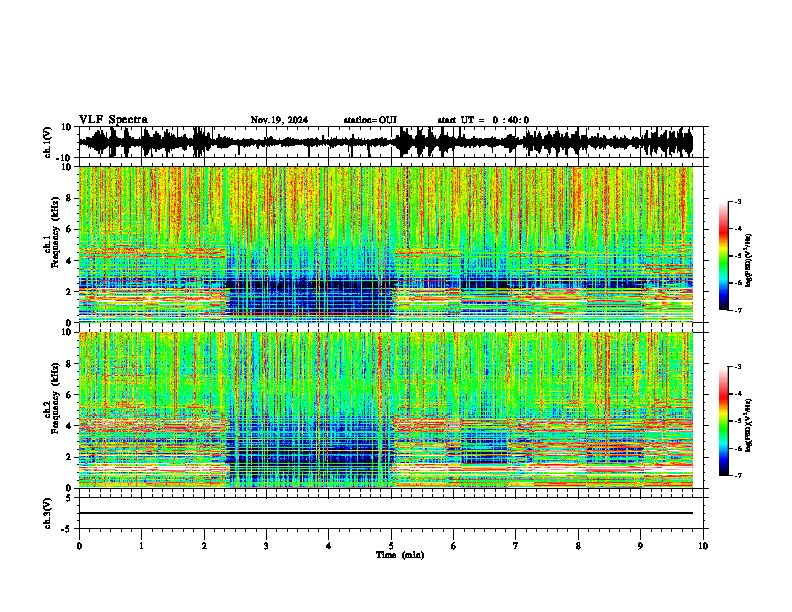This screenshot has height=612, width=792.
Task: Click the "-7" label on ch.1 color scale
Action: pyautogui.click(x=738, y=310)
